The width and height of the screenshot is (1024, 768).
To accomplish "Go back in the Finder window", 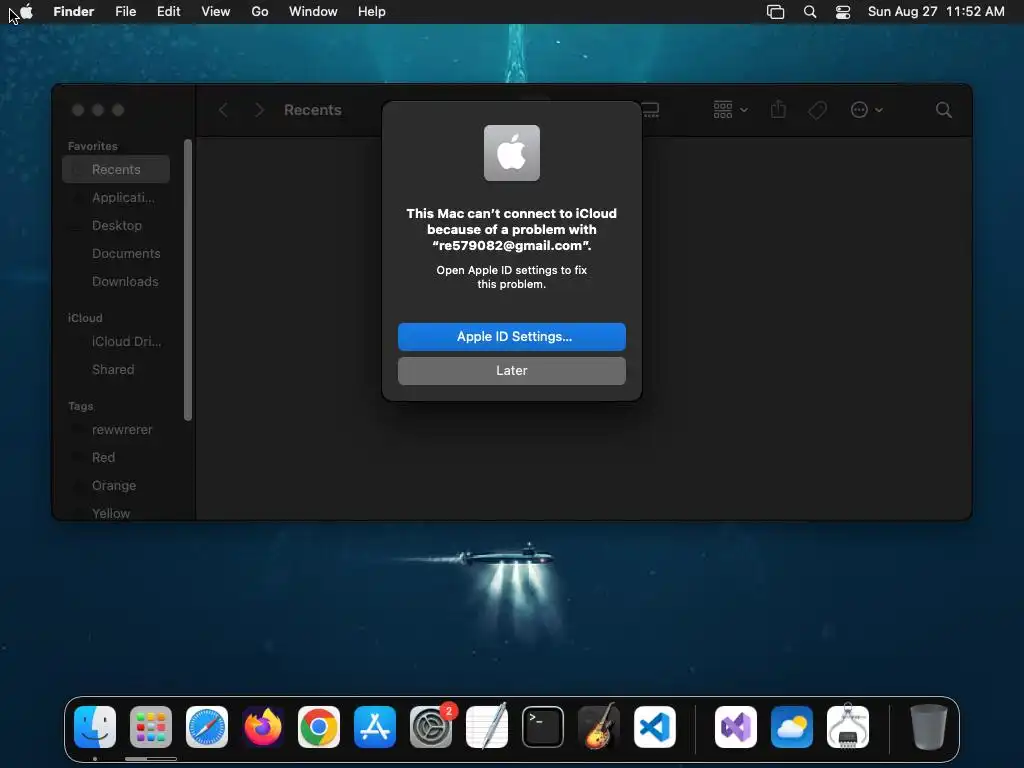I will (223, 110).
